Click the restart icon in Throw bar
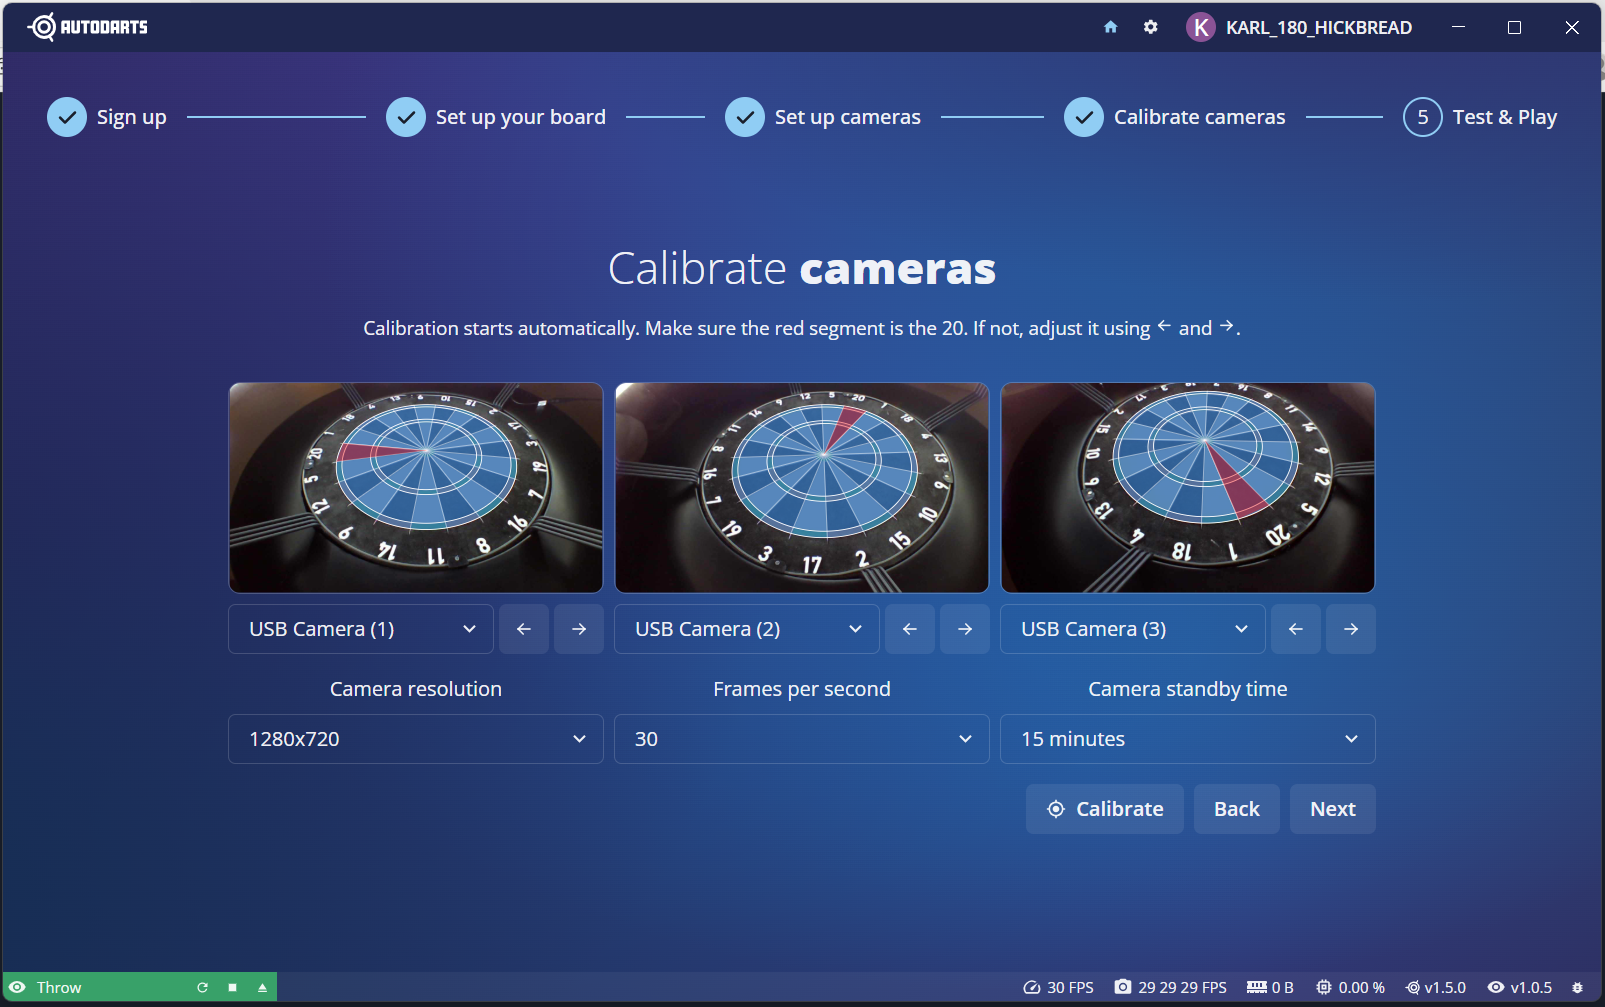This screenshot has height=1007, width=1605. click(202, 987)
